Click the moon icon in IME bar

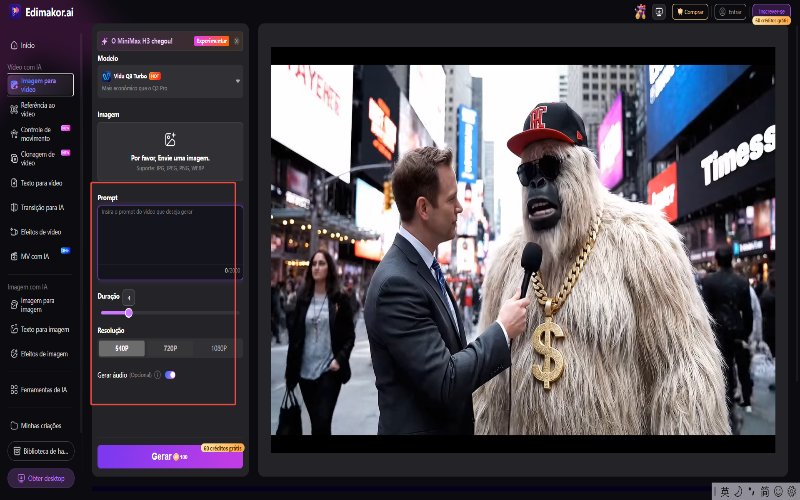point(738,492)
